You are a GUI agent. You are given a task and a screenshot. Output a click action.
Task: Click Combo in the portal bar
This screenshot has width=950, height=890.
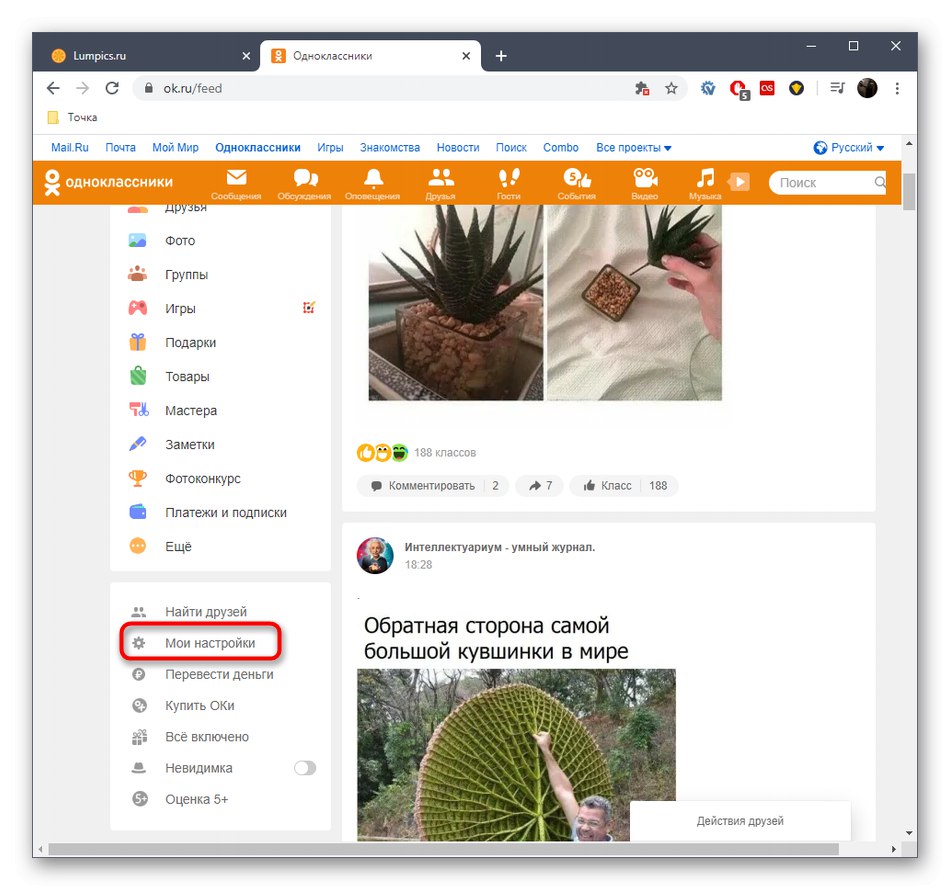coord(560,147)
